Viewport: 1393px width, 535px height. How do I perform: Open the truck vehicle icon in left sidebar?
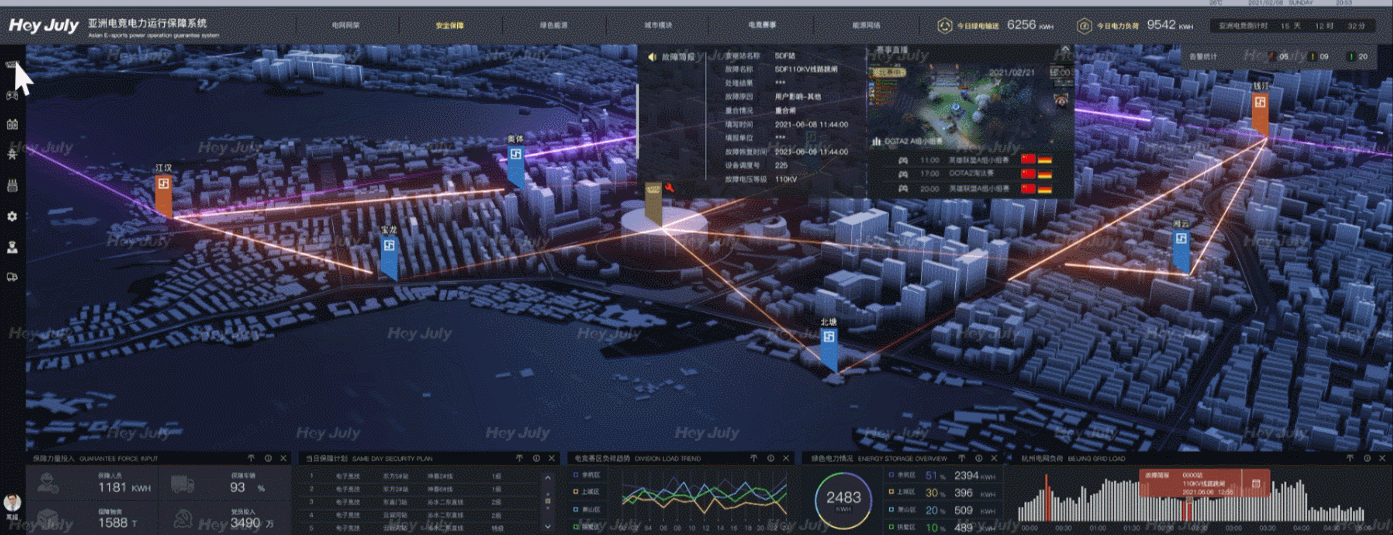12,276
